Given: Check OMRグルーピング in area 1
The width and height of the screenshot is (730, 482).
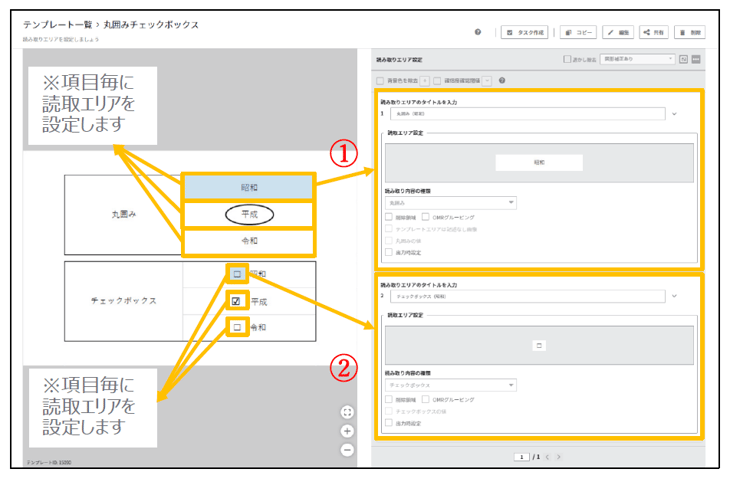Looking at the screenshot, I should pos(426,216).
